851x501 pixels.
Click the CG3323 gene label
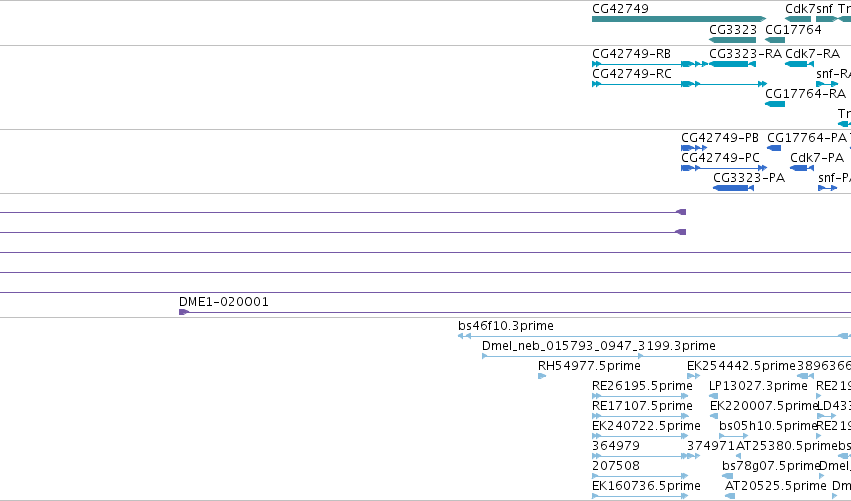click(x=733, y=30)
